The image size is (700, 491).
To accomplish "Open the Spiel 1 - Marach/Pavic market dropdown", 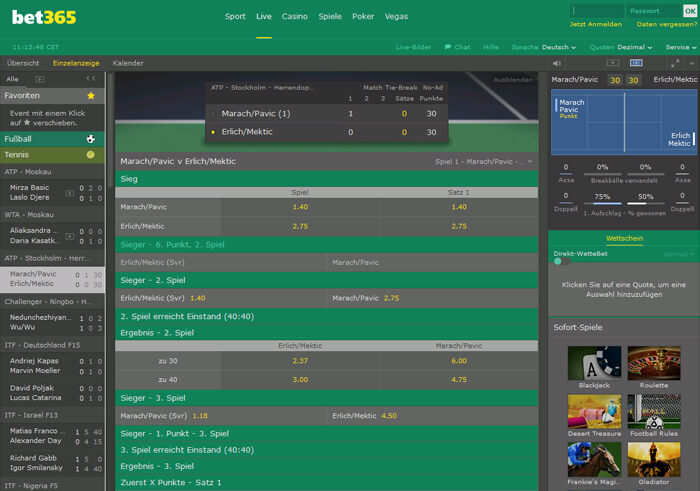I will click(x=483, y=162).
